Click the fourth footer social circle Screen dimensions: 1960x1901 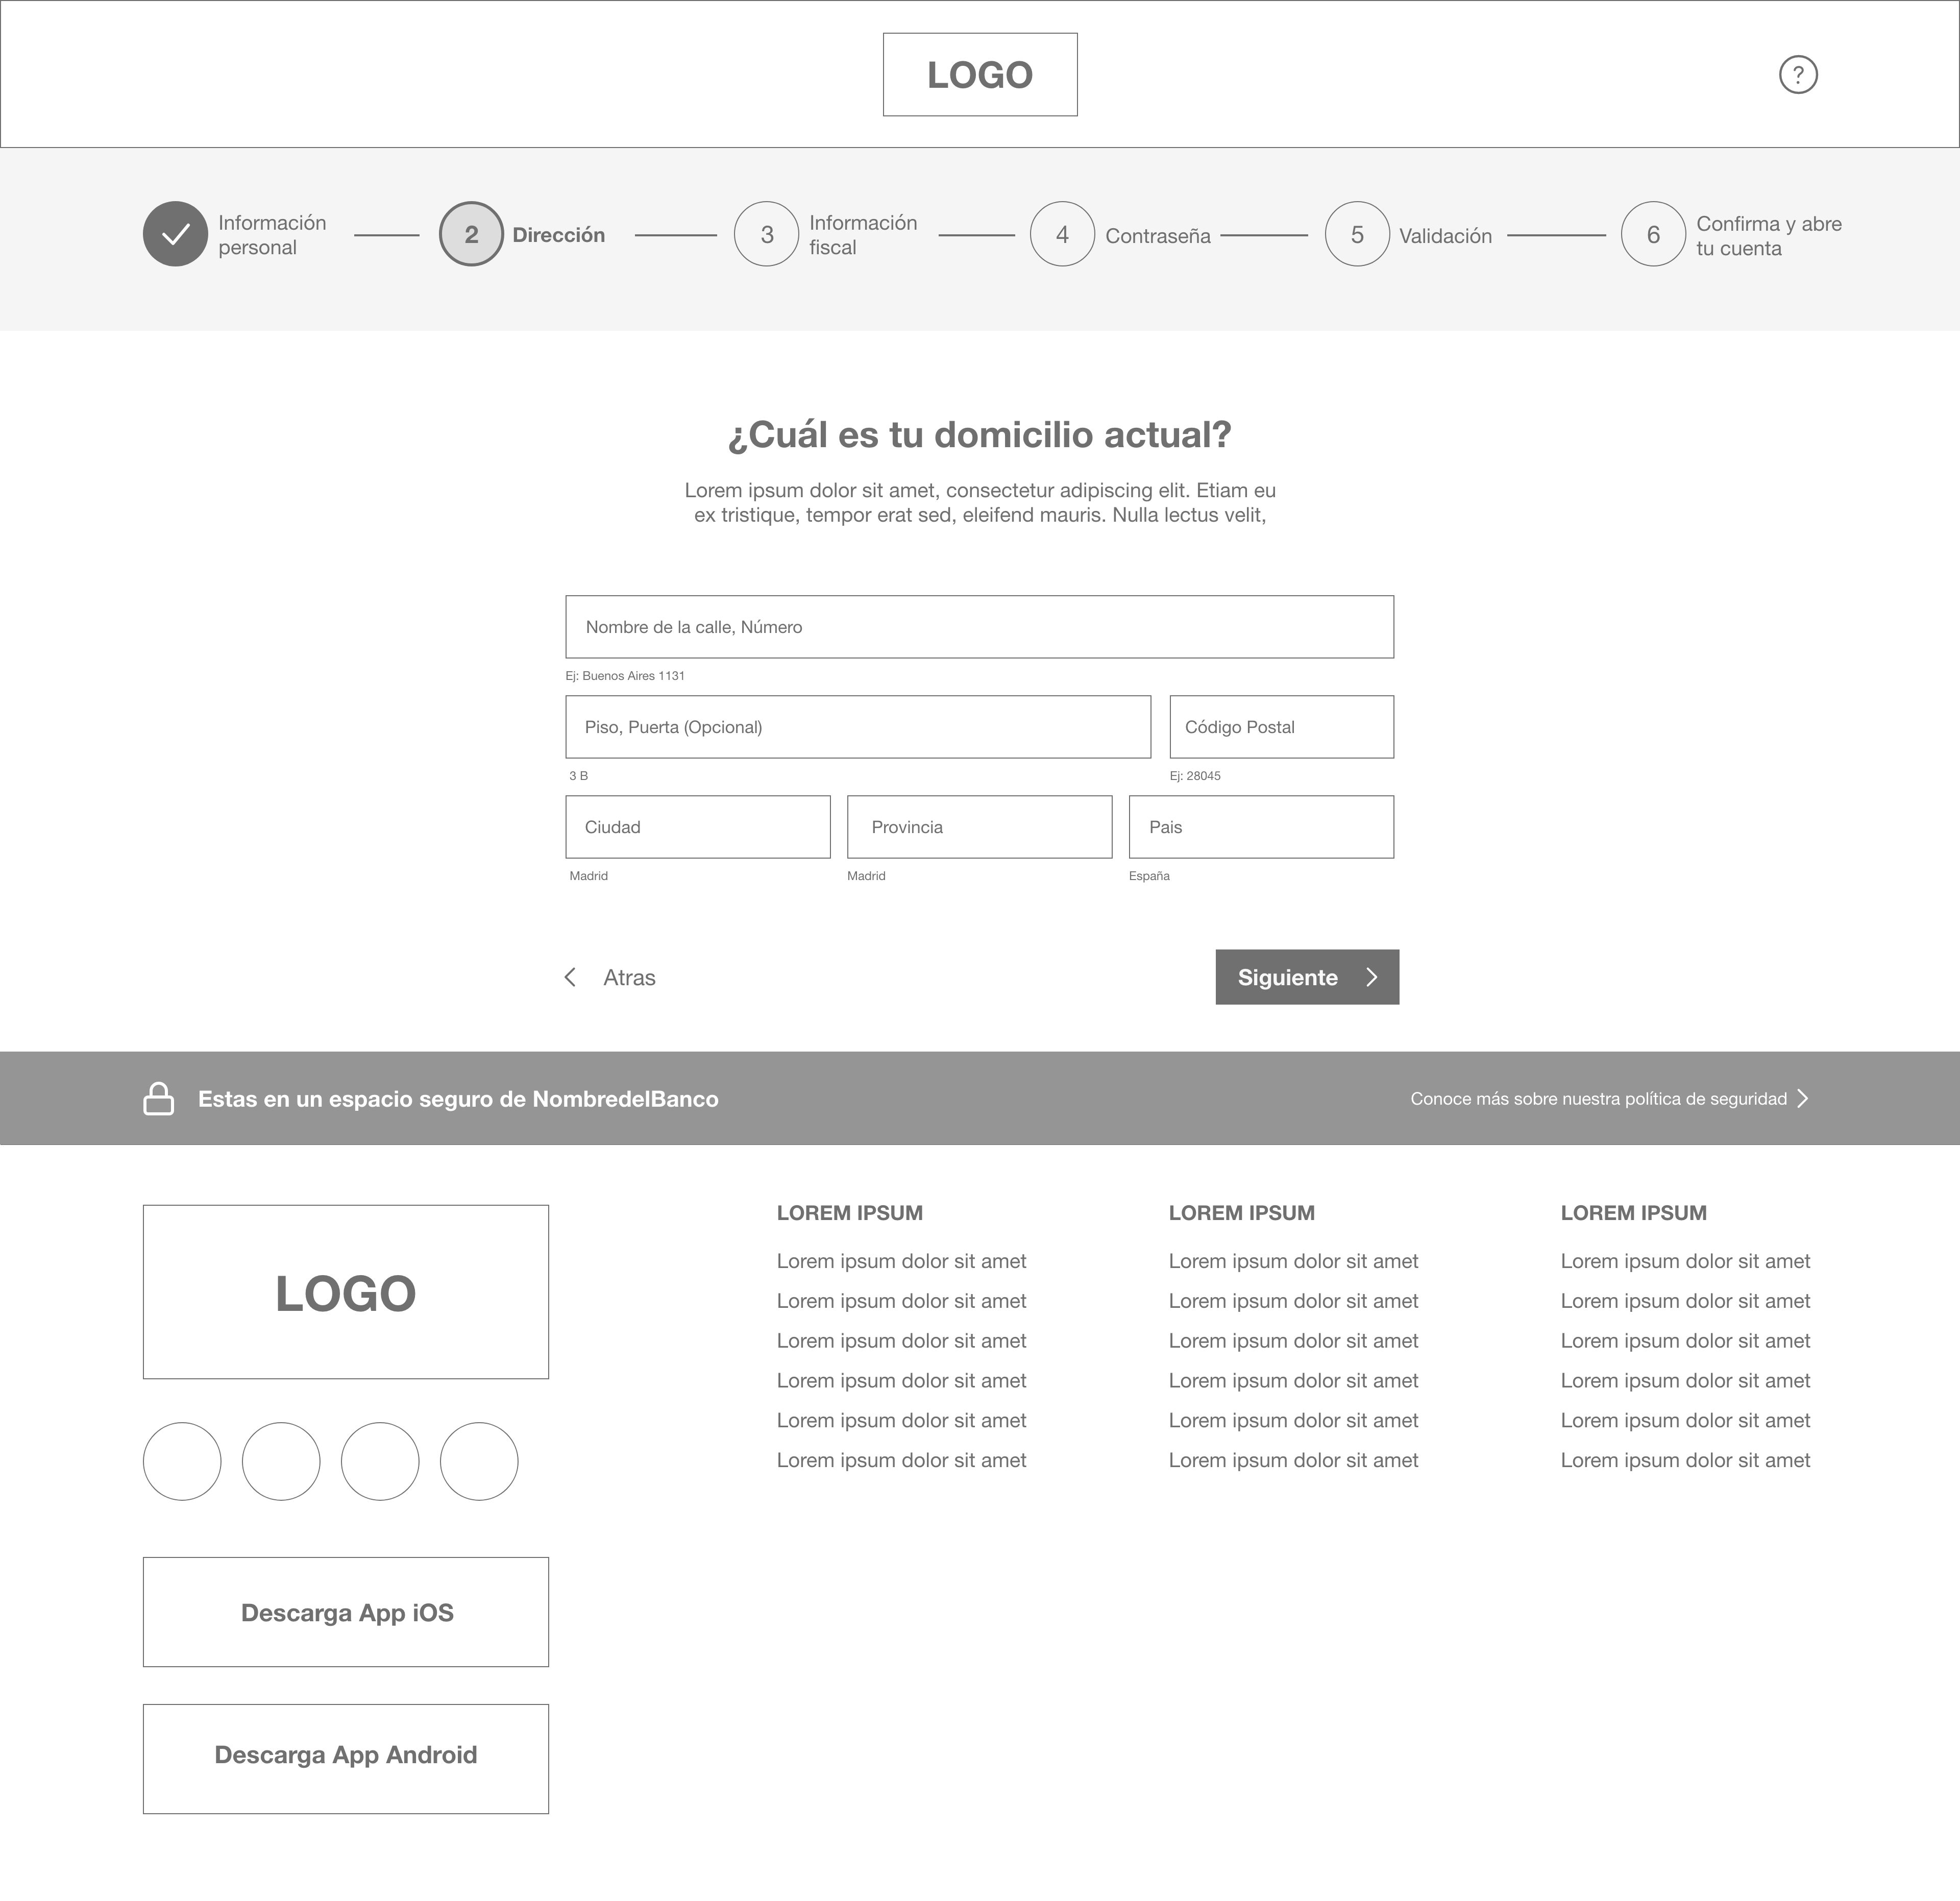479,1461
